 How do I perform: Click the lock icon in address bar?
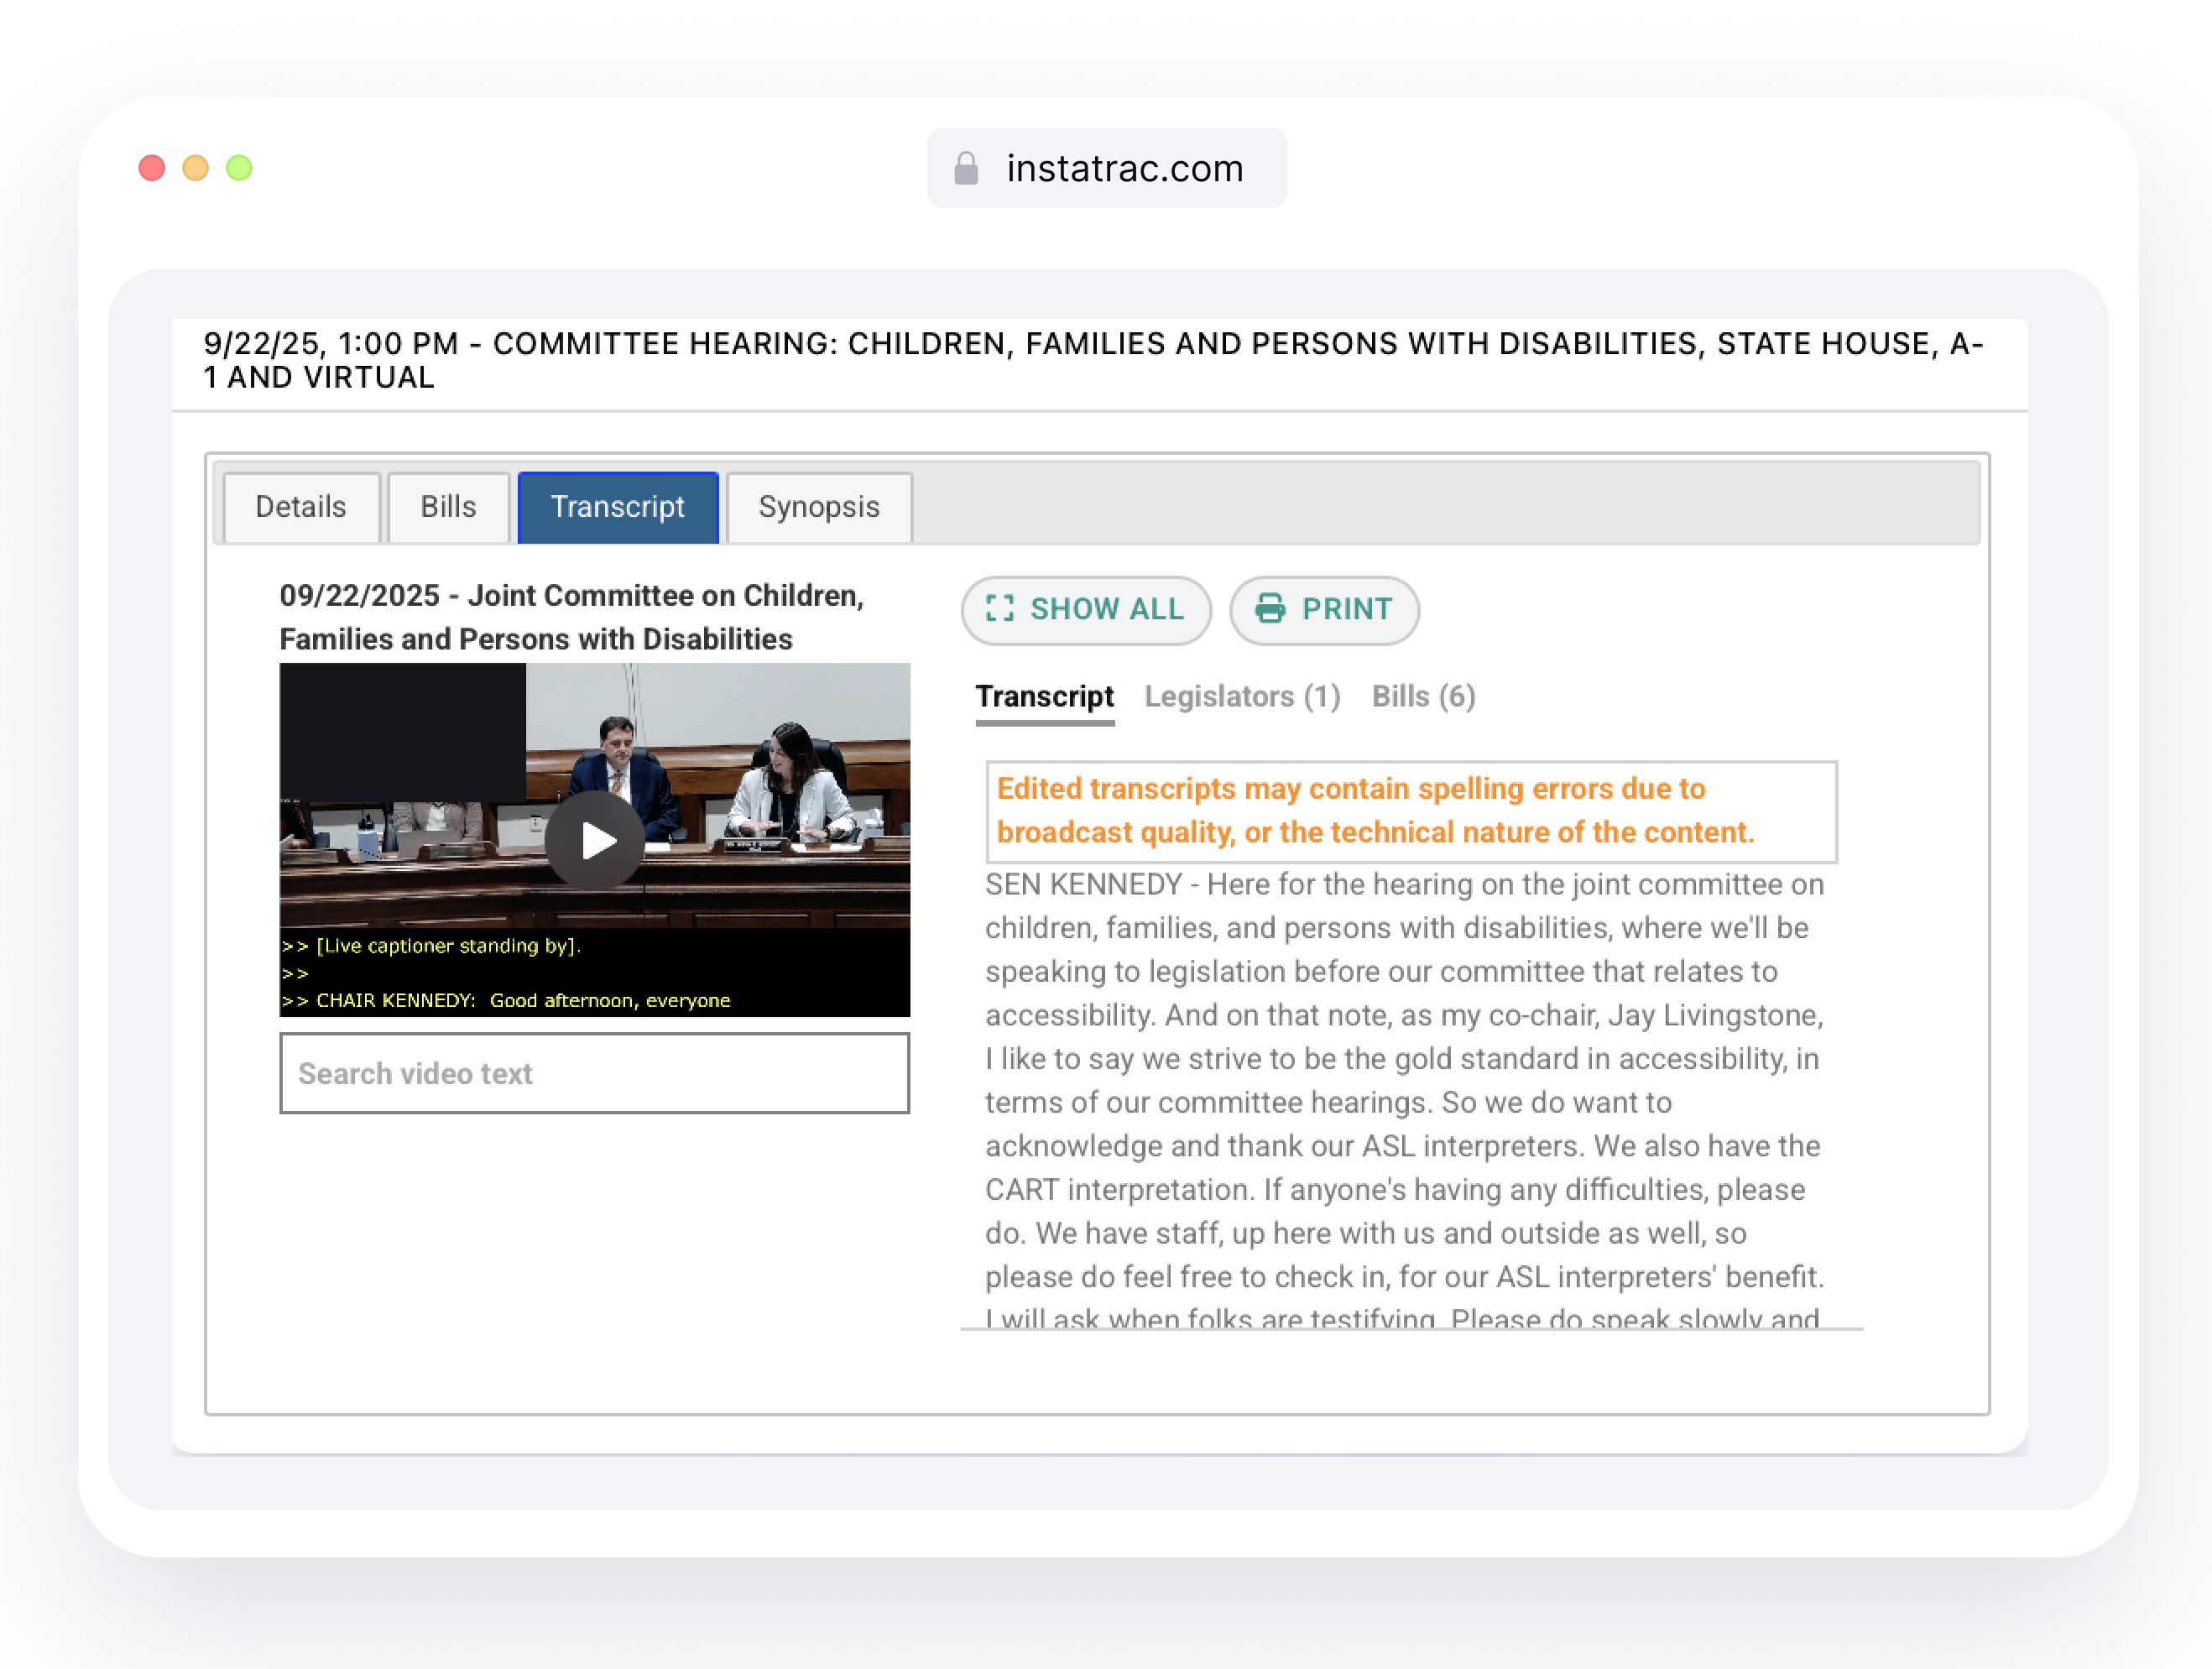pyautogui.click(x=966, y=168)
